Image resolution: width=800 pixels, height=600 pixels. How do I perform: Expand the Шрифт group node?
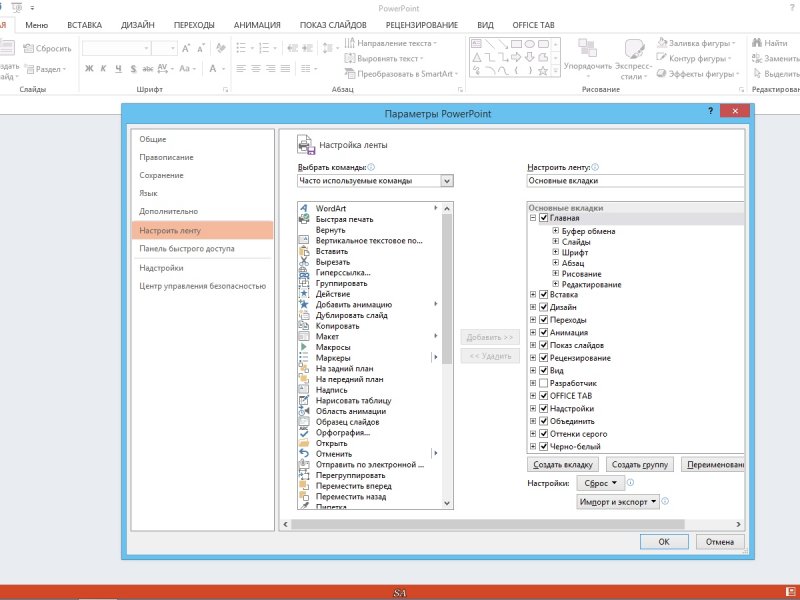click(556, 252)
